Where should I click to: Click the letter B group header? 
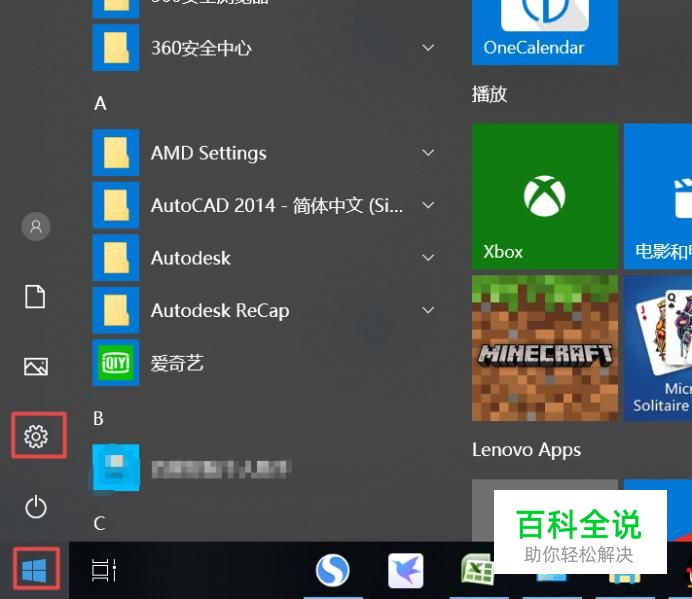(98, 418)
